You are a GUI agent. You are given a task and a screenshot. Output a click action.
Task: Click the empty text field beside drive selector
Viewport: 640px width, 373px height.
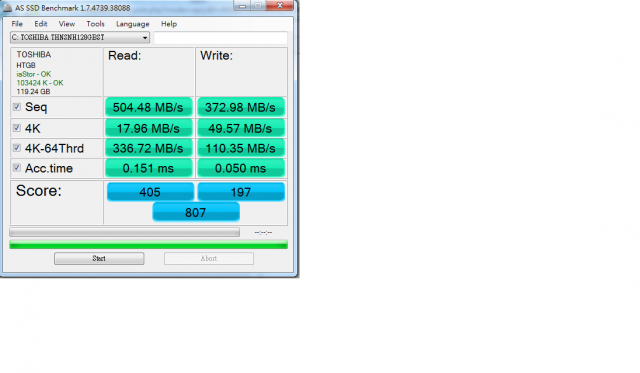(x=220, y=38)
